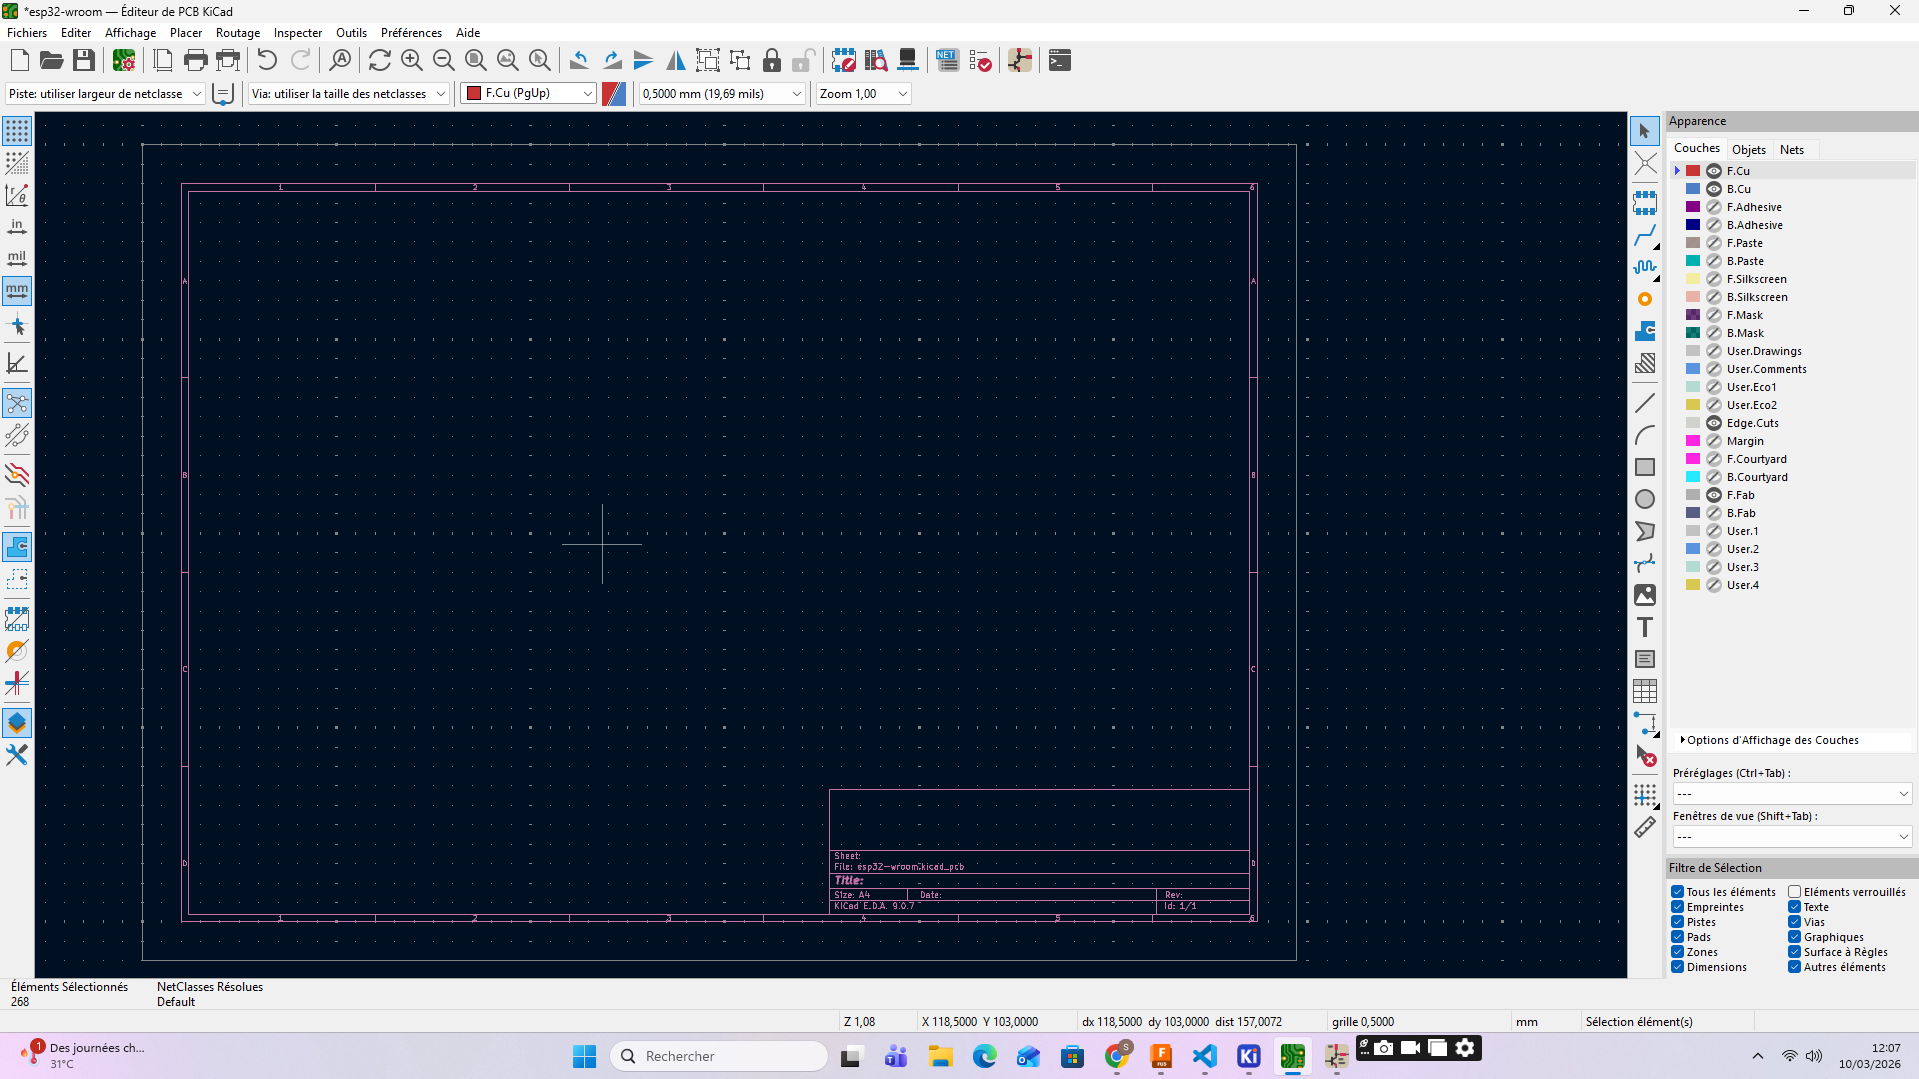Select the Add footprint tool
The image size is (1919, 1079).
pyautogui.click(x=1645, y=203)
